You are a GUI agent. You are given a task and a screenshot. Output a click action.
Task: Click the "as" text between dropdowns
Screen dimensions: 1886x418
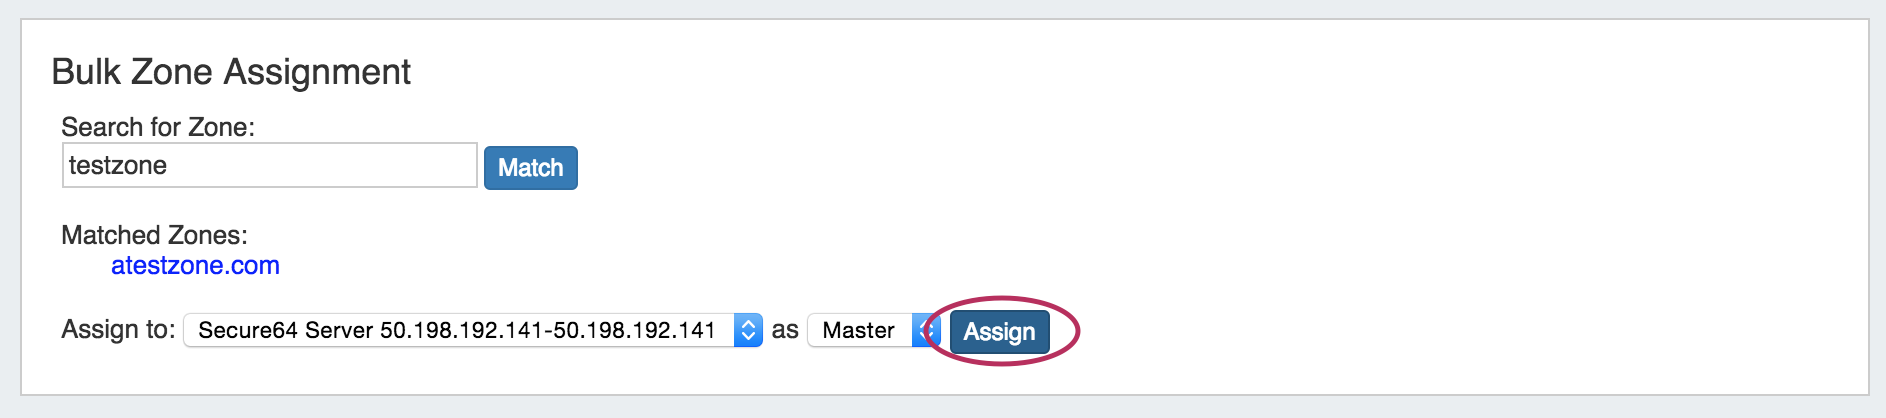[785, 330]
